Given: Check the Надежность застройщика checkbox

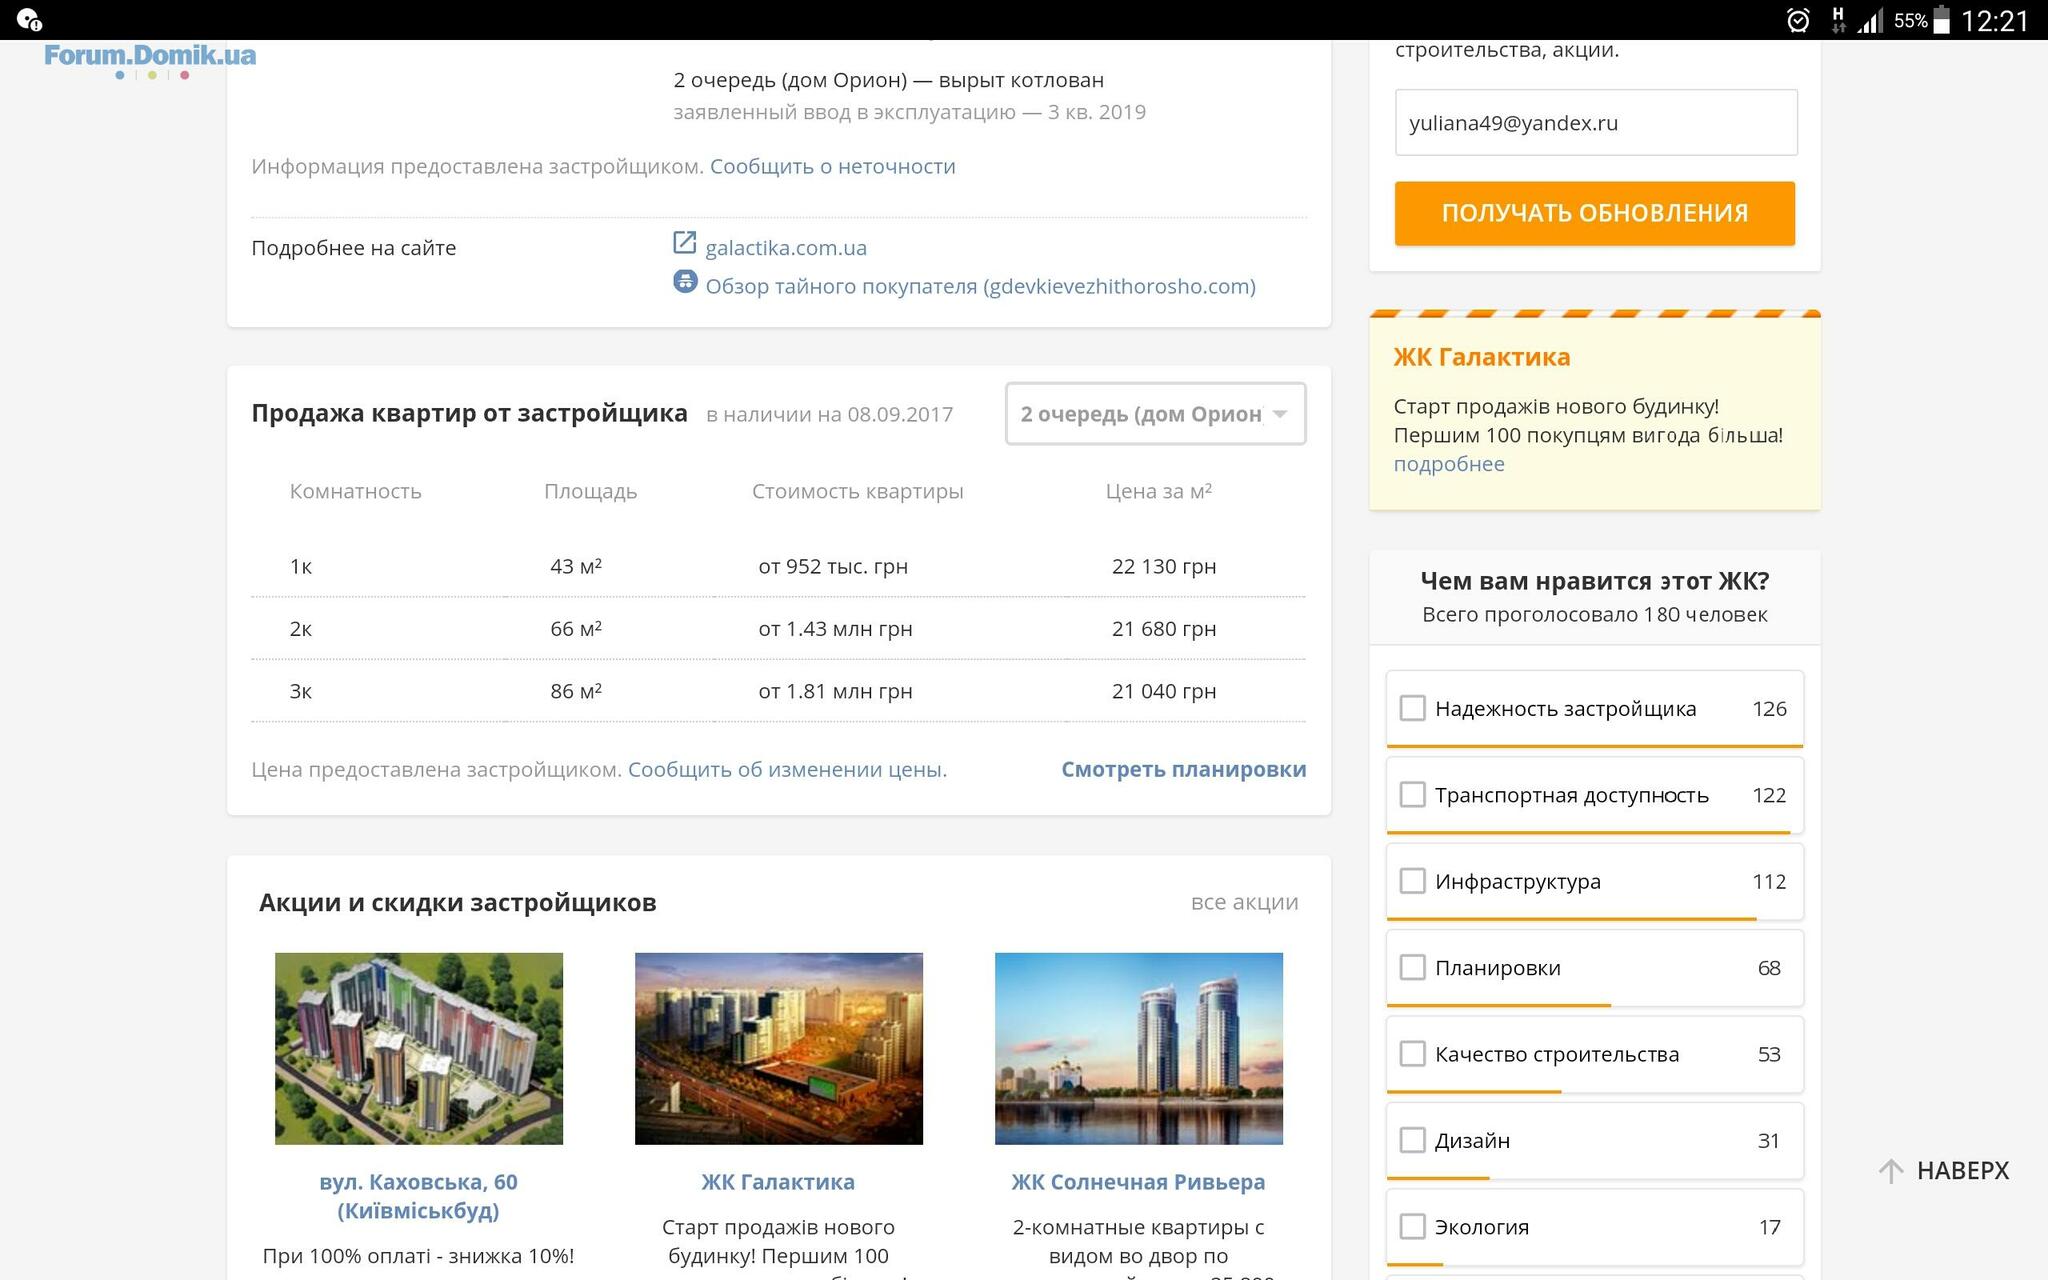Looking at the screenshot, I should pos(1412,708).
